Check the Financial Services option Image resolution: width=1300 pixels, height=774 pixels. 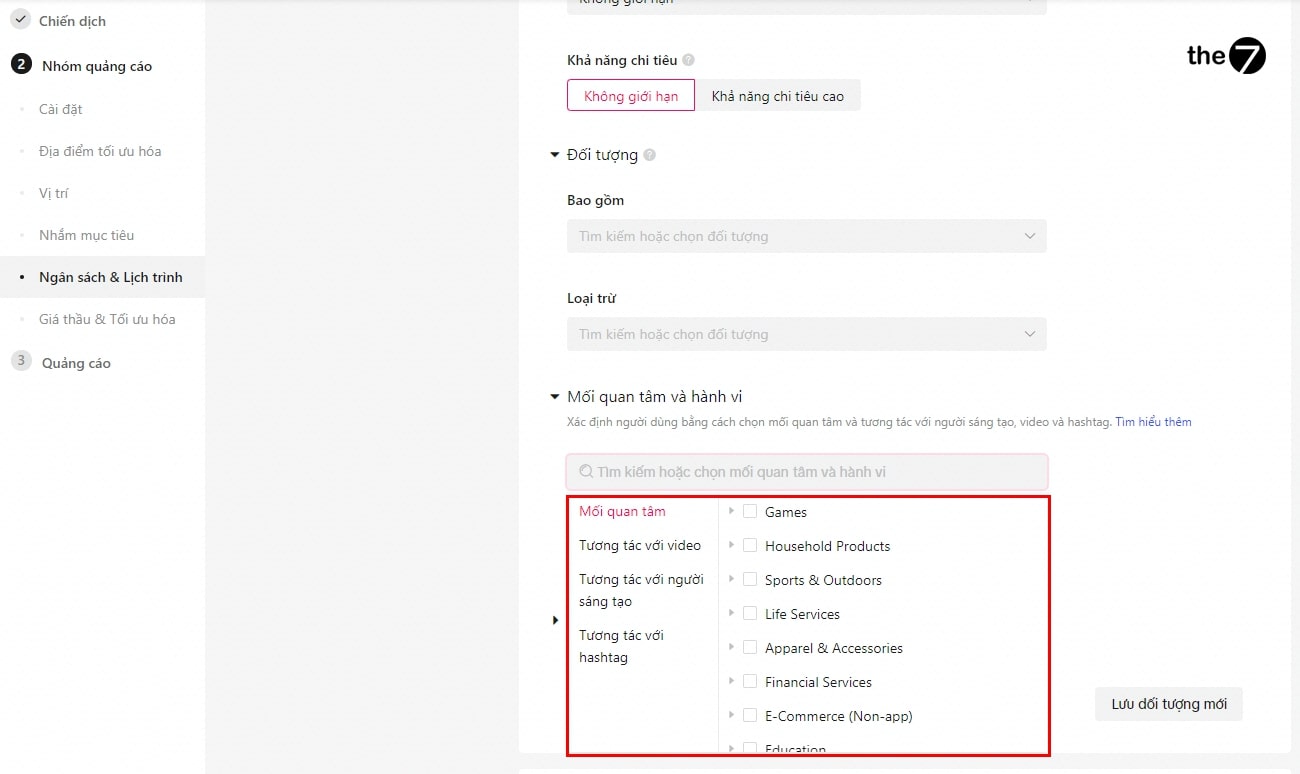pos(750,681)
